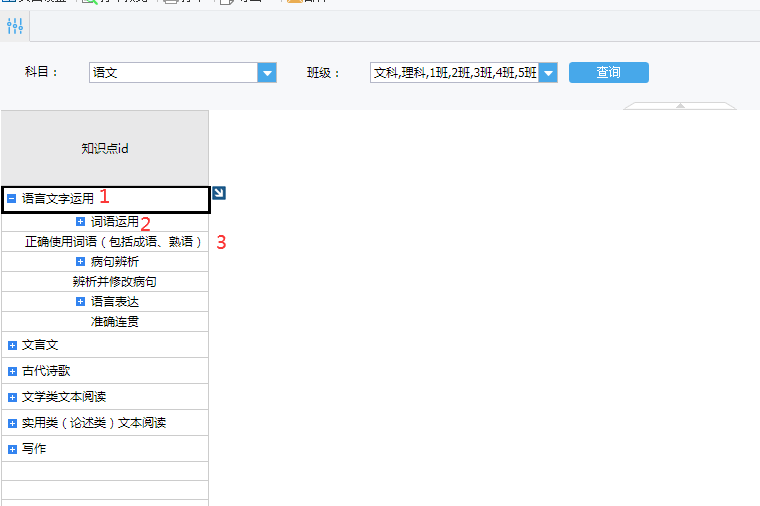Expand the 写作 node

pyautogui.click(x=13, y=449)
